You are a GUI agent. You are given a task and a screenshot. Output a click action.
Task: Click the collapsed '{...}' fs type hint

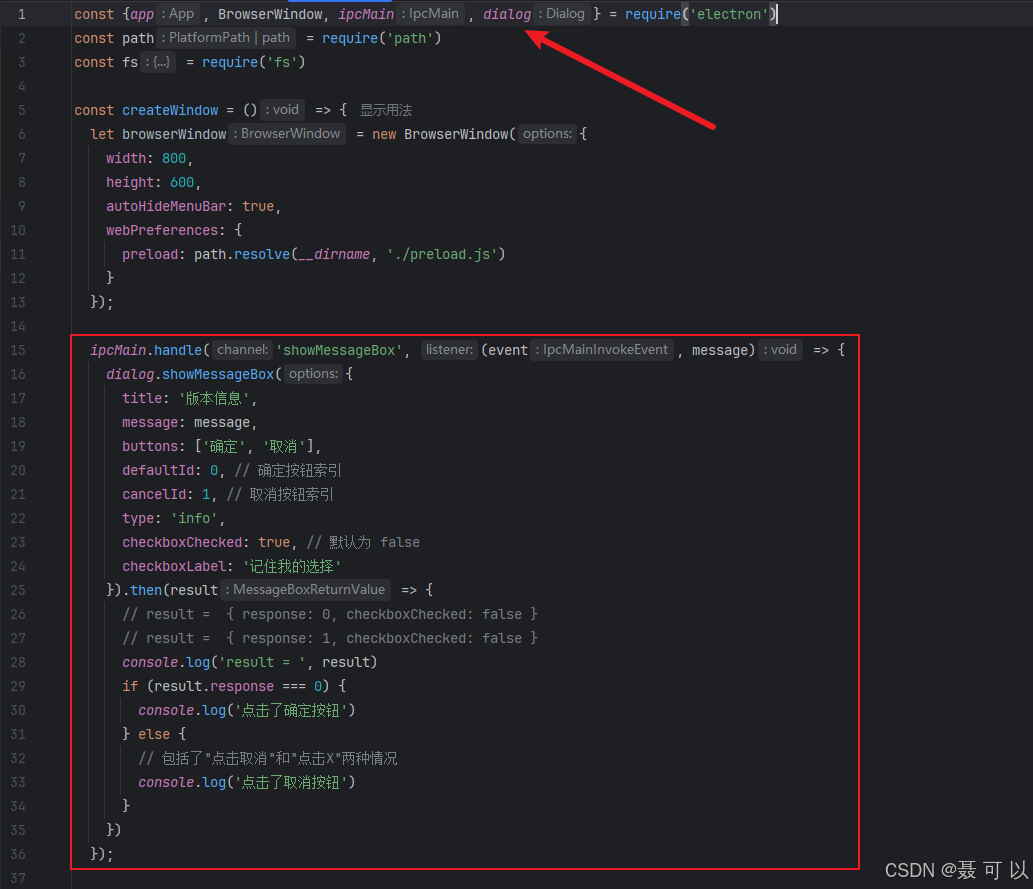[x=158, y=62]
